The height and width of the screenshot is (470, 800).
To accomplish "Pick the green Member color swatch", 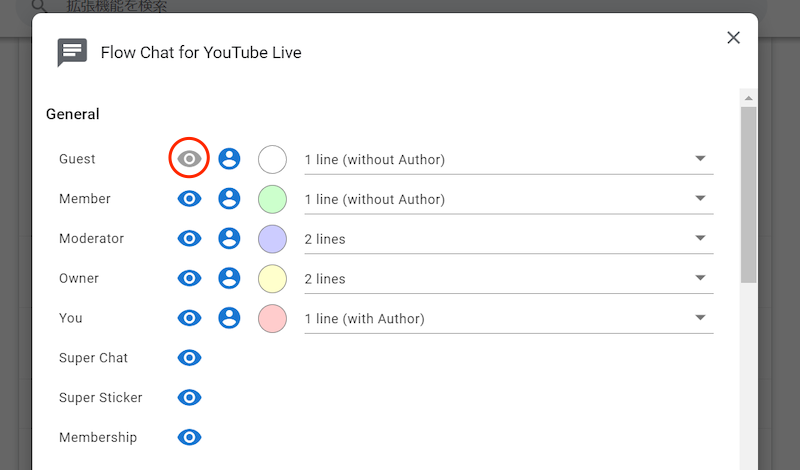I will pos(272,199).
